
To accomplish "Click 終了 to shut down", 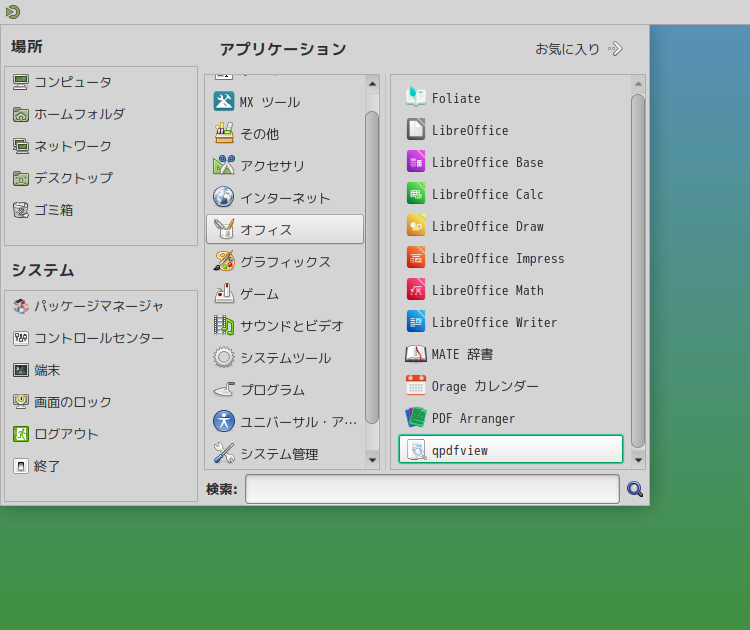I will click(36, 466).
